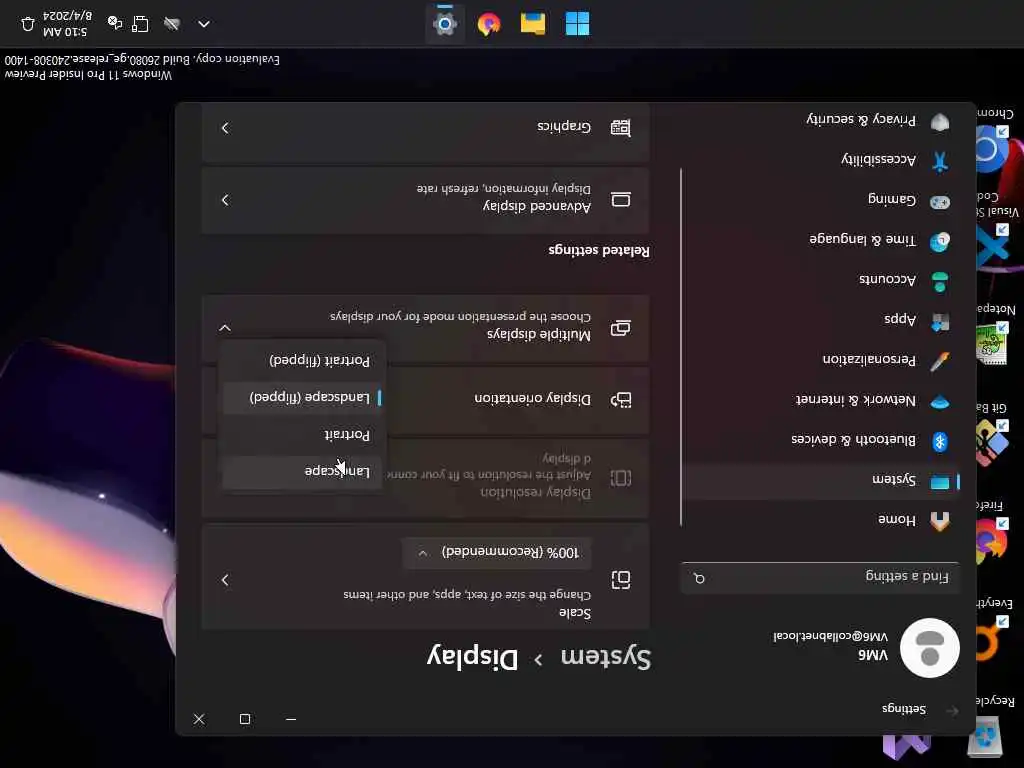Open File Explorer from the taskbar

(533, 24)
